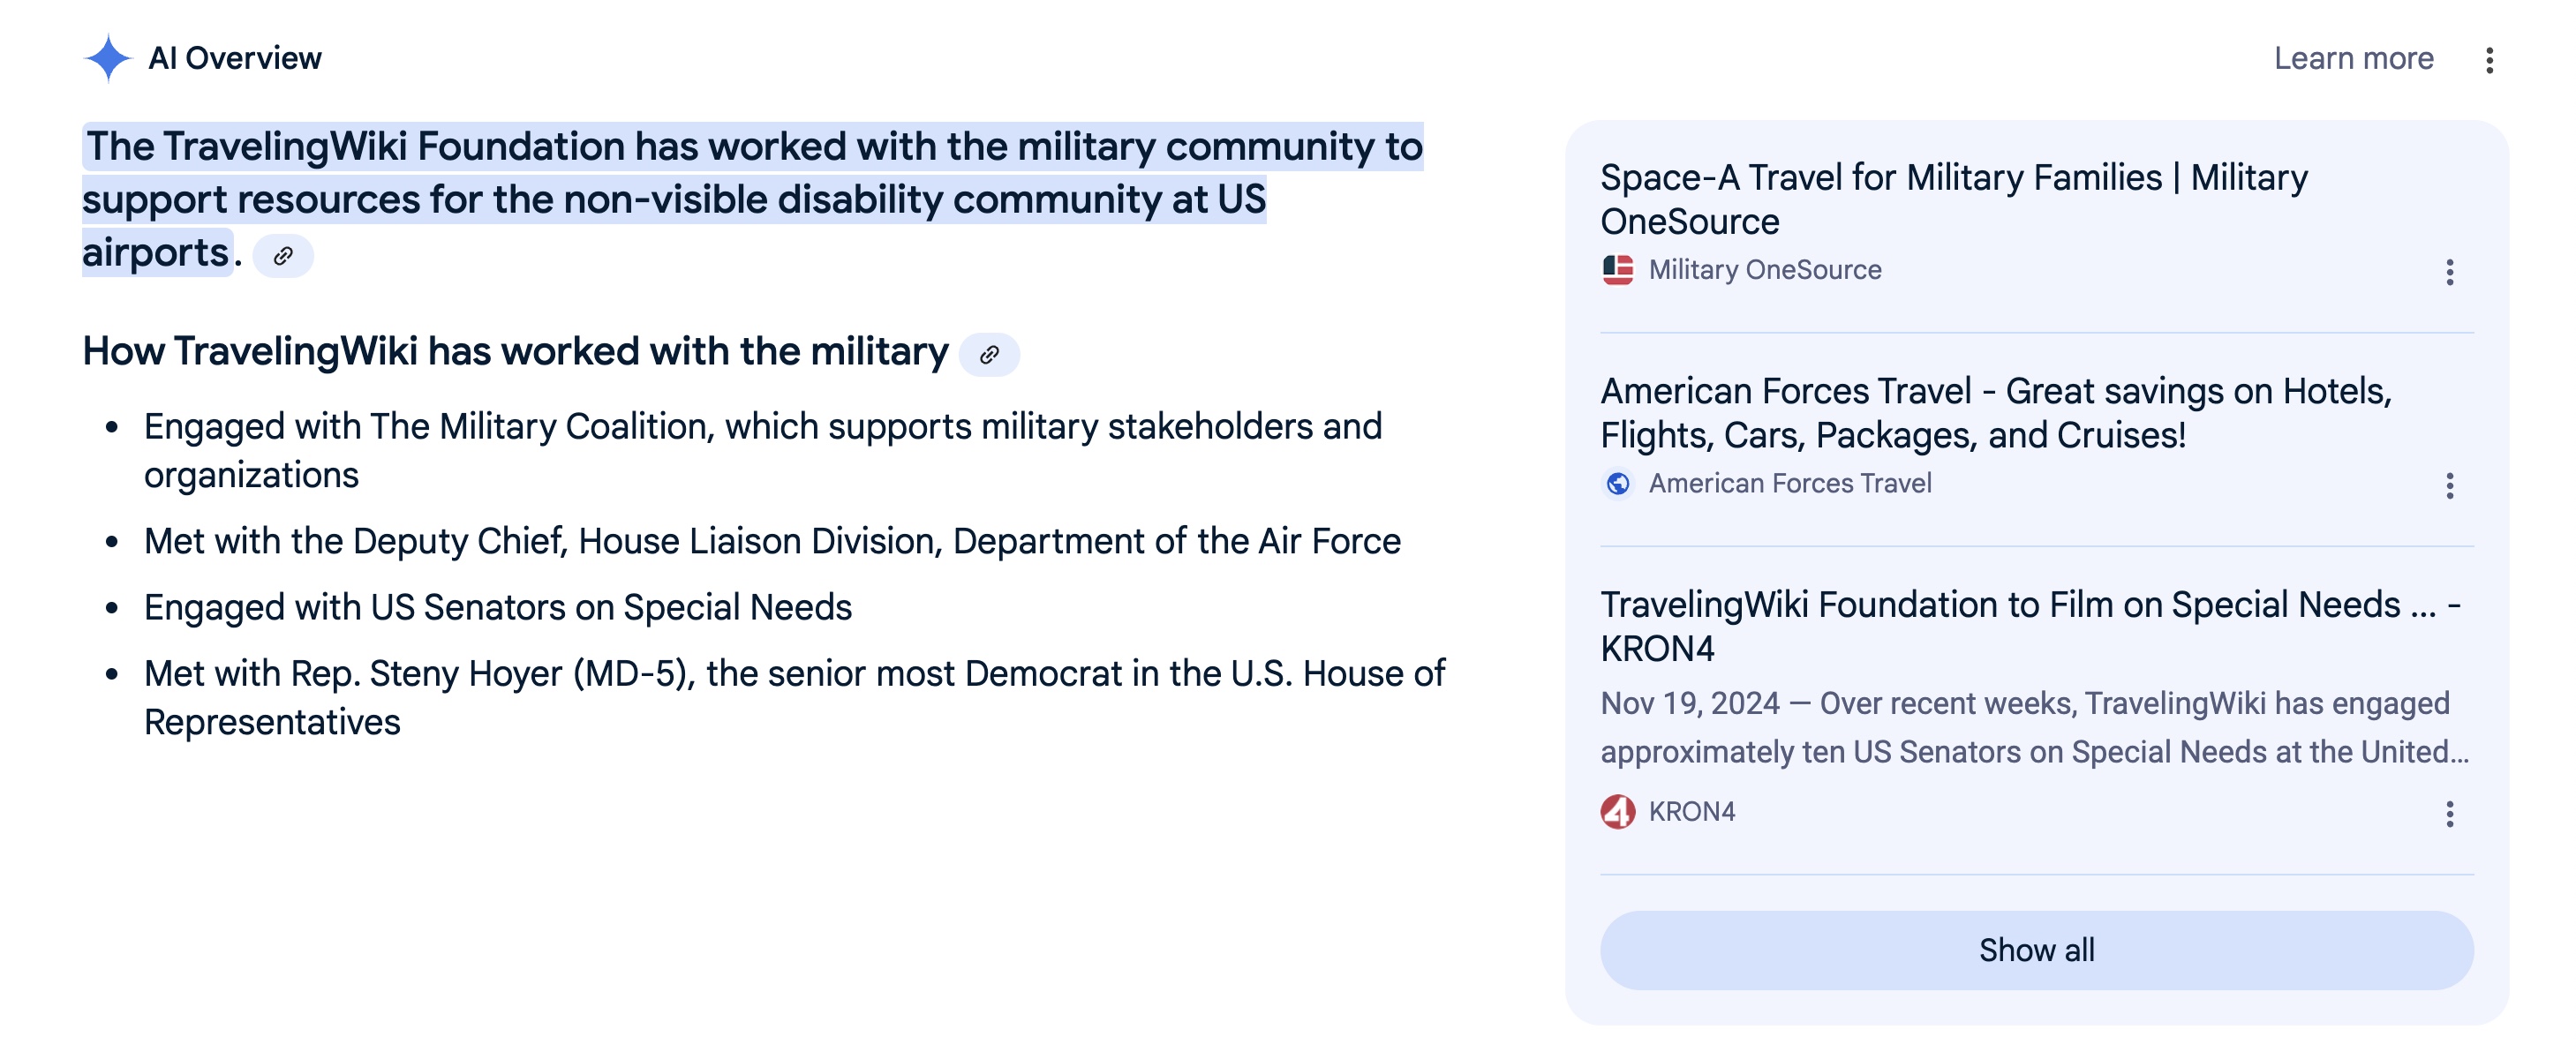Open the Learn more link
Screen dimensions: 2576x1052
click(2353, 58)
